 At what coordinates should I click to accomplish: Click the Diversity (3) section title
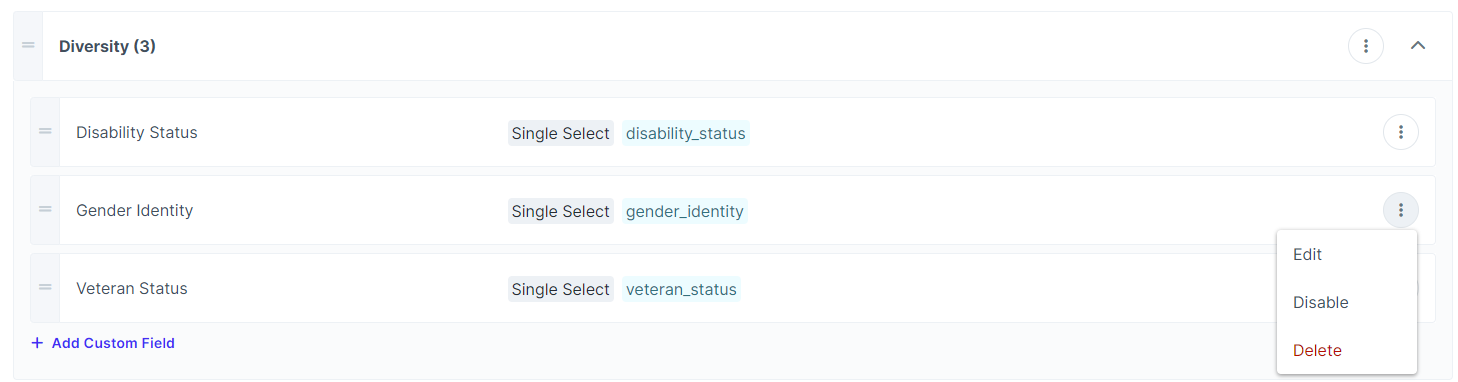(x=107, y=46)
